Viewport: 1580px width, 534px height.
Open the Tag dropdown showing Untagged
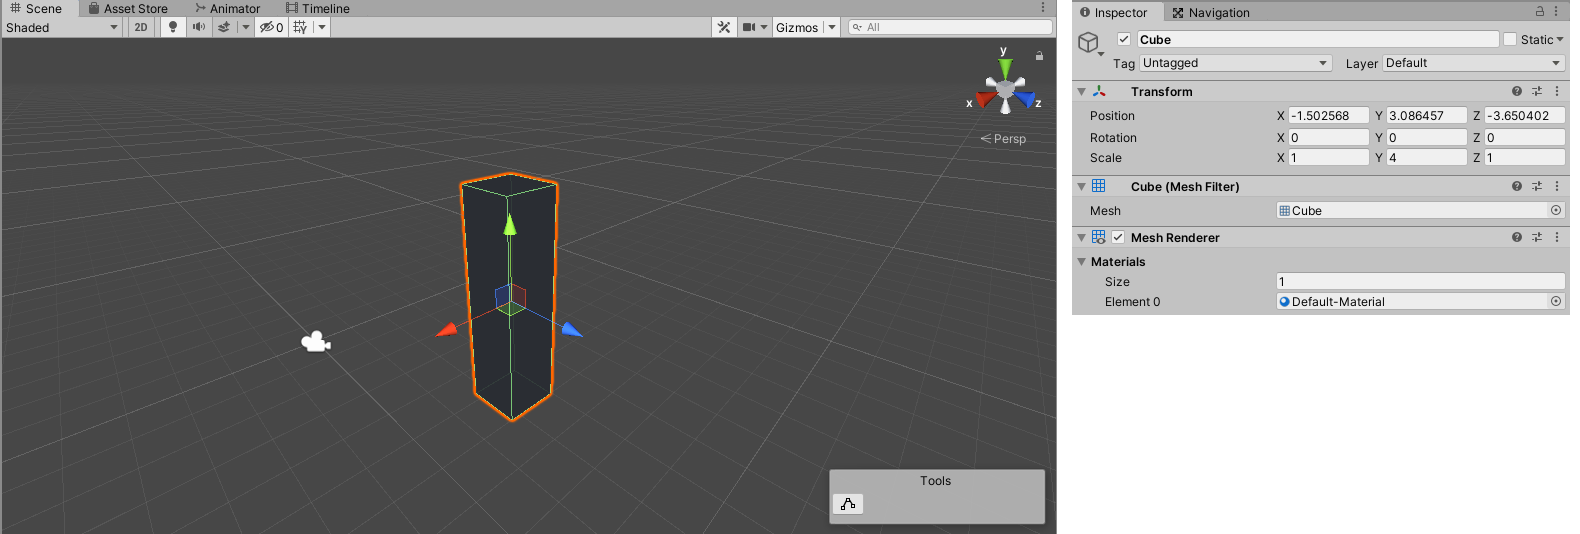point(1236,63)
